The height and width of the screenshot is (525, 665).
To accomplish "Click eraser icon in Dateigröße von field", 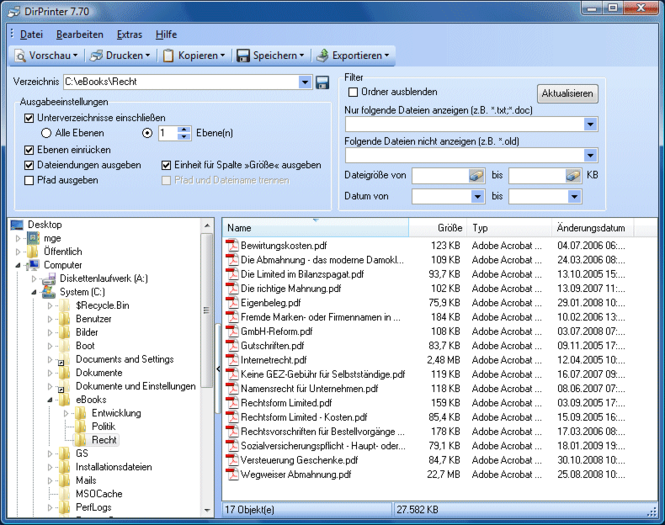I will click(x=476, y=176).
